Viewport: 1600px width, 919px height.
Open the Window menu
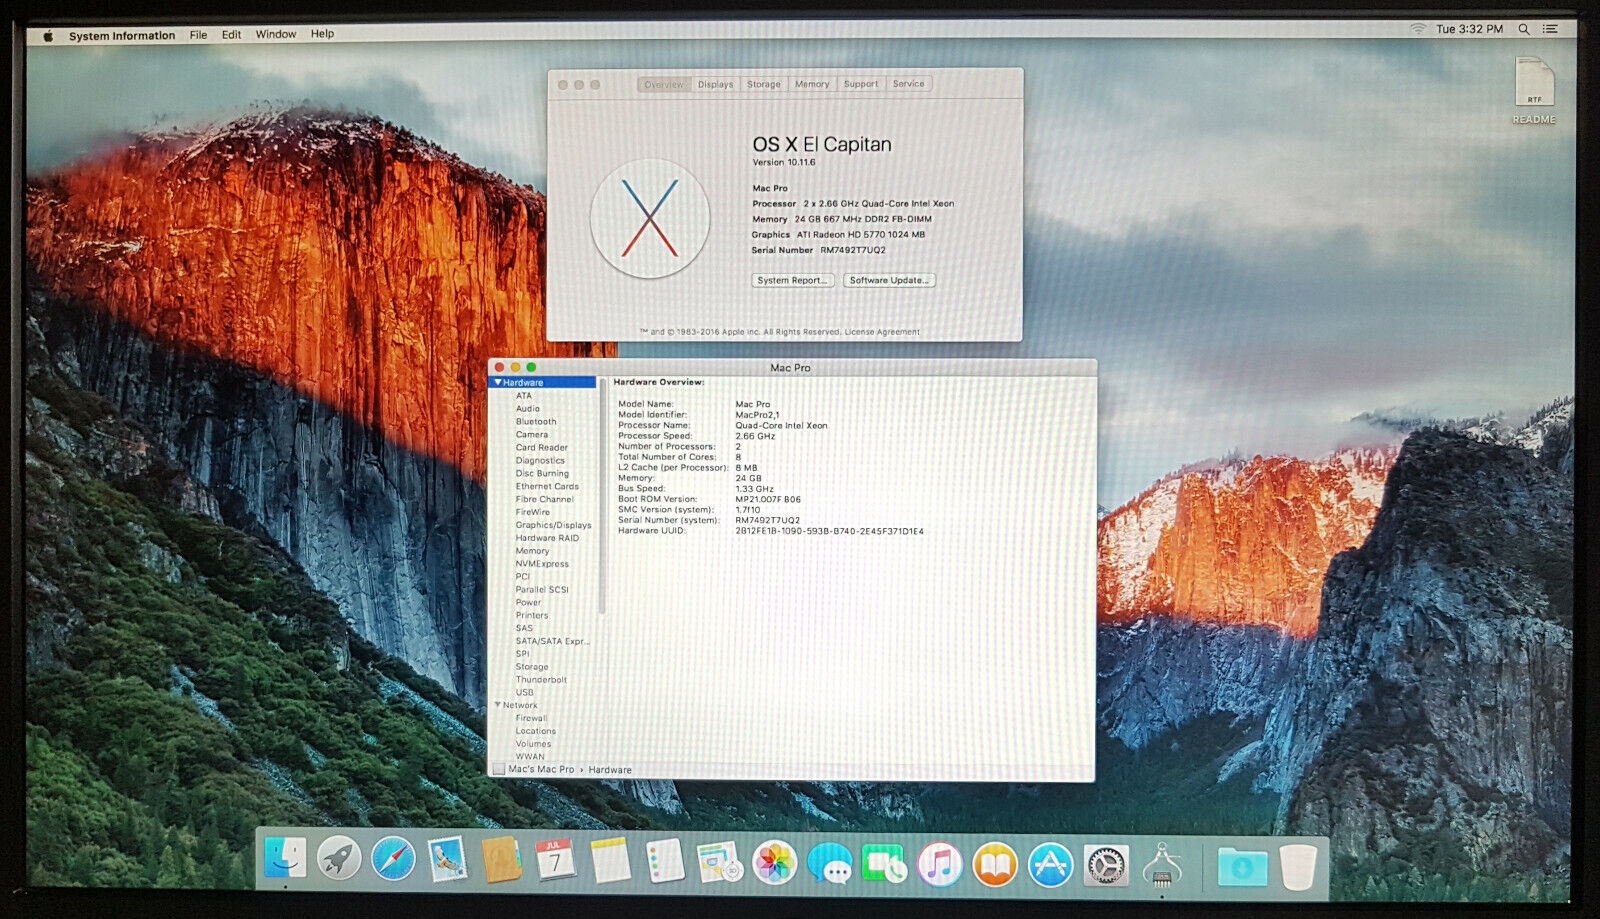click(275, 34)
